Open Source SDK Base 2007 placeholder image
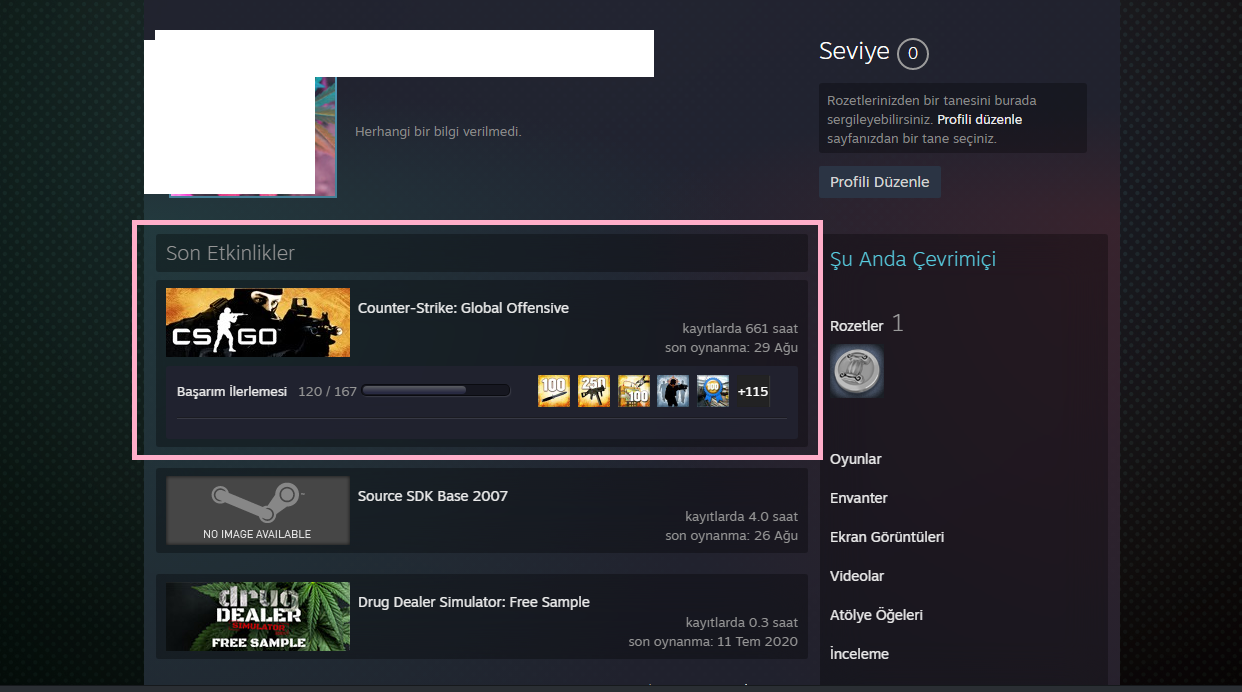This screenshot has height=692, width=1242. click(258, 510)
